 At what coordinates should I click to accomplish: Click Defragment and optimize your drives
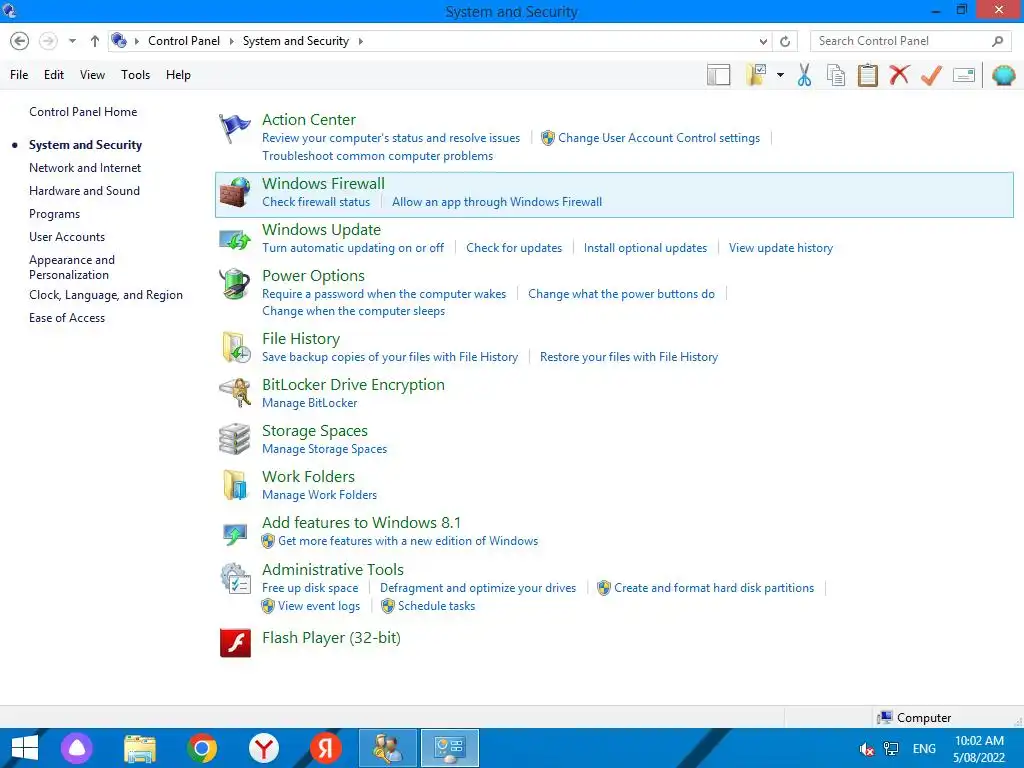478,588
